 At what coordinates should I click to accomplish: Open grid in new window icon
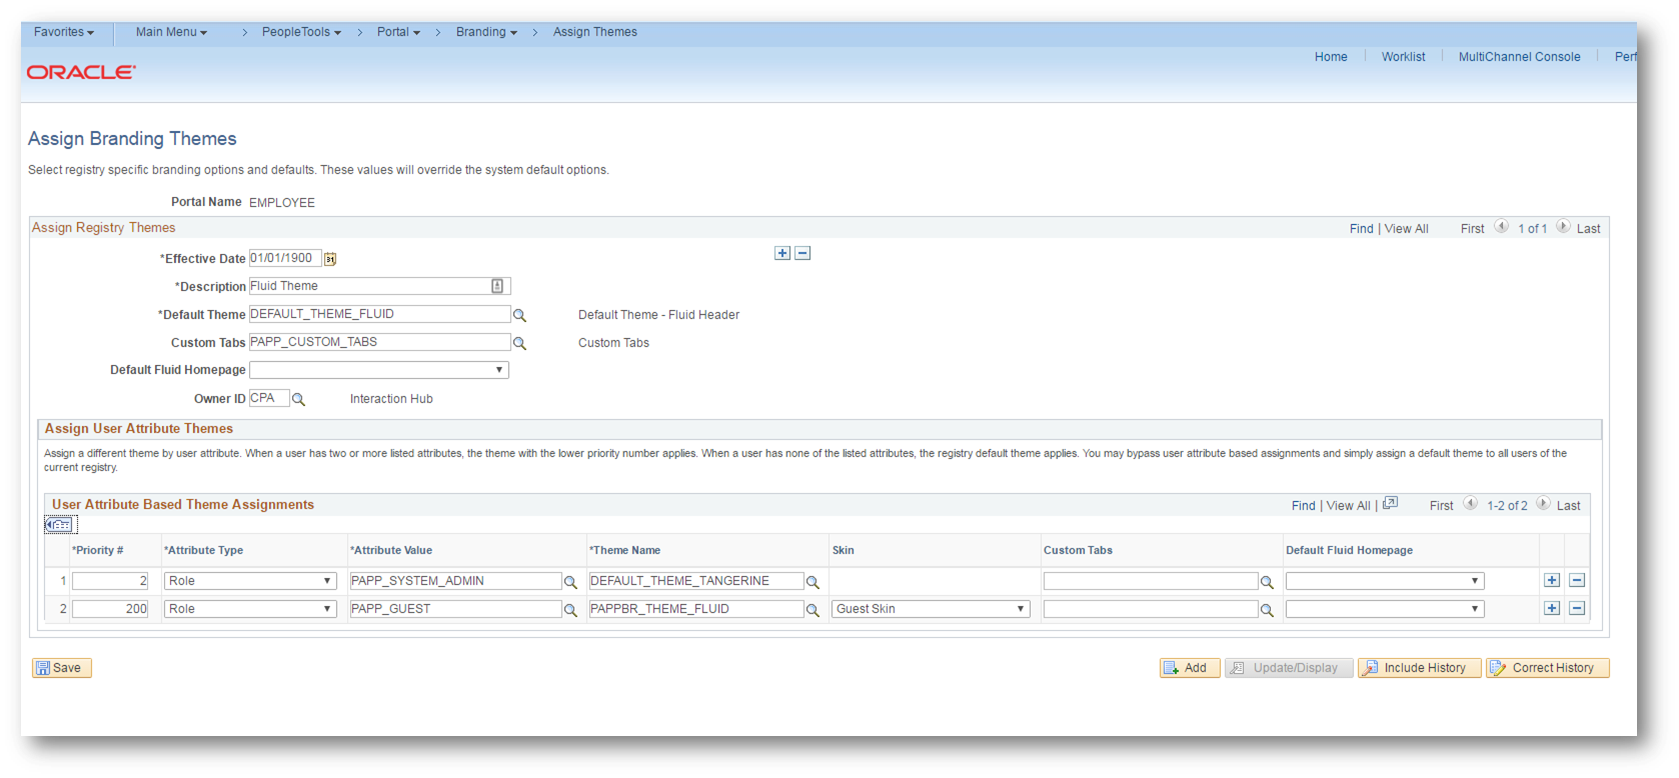1390,504
